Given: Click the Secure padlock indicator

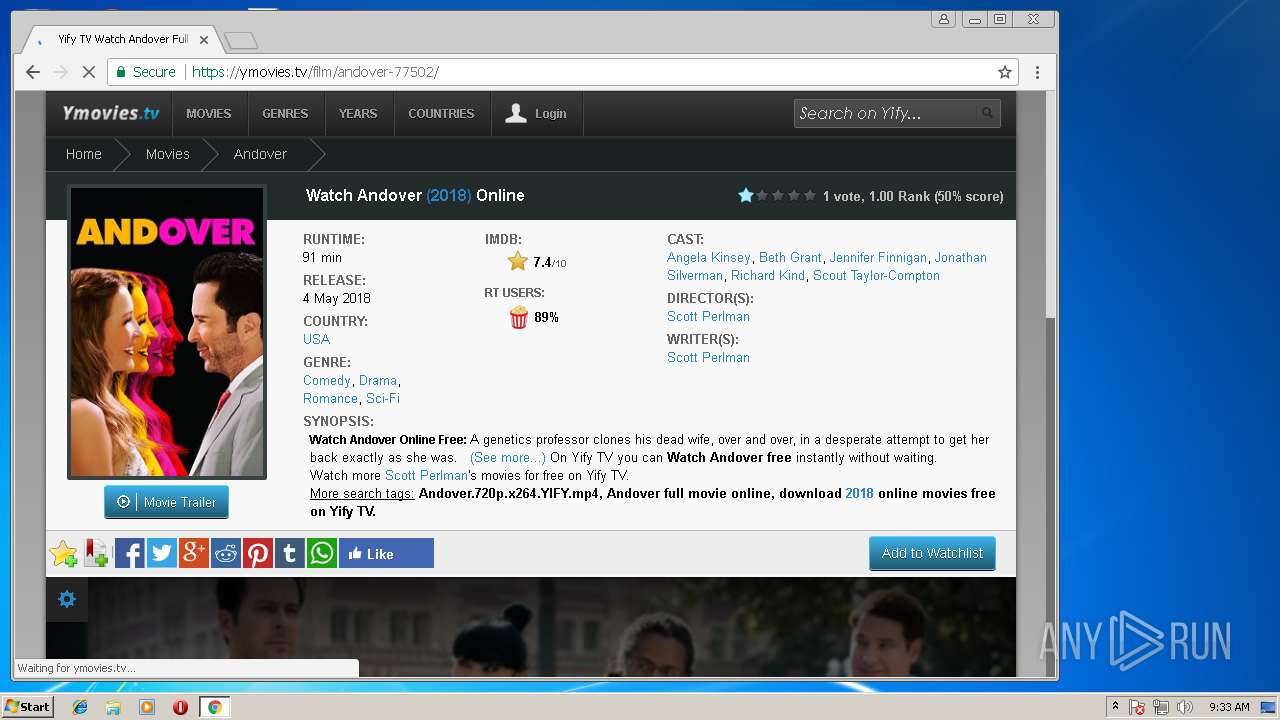Looking at the screenshot, I should (146, 72).
